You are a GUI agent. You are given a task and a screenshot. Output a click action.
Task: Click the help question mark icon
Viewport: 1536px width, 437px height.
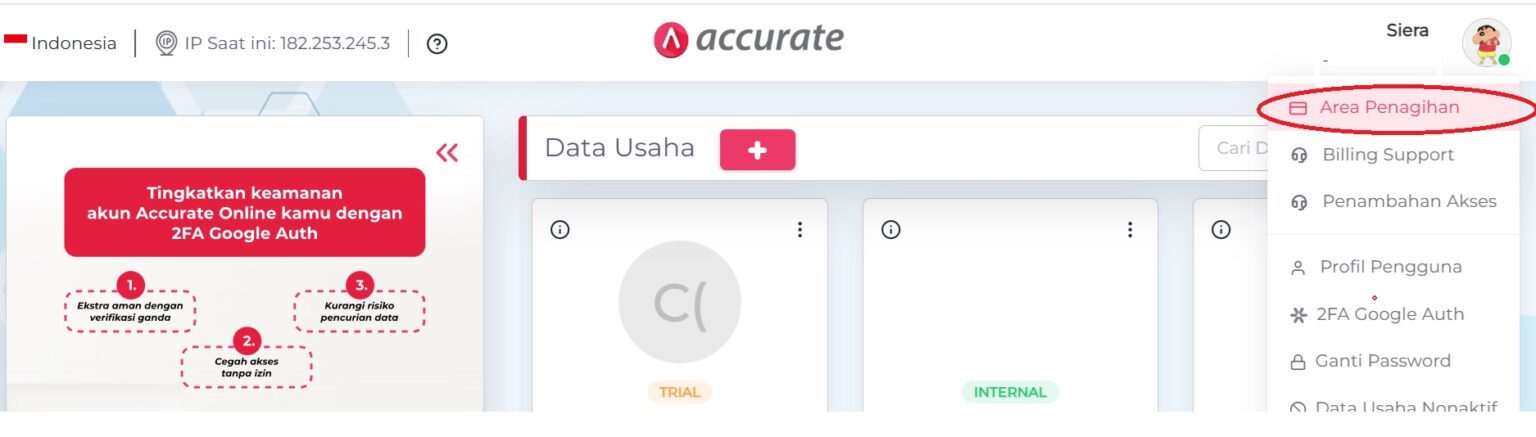[x=436, y=44]
